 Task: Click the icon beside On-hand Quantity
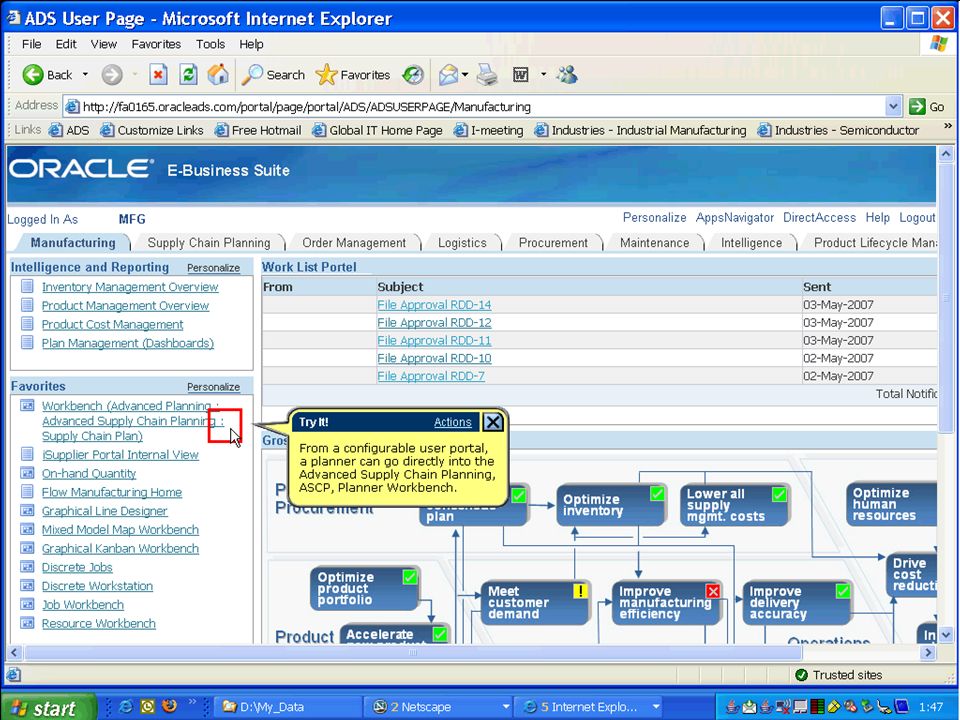tap(27, 473)
